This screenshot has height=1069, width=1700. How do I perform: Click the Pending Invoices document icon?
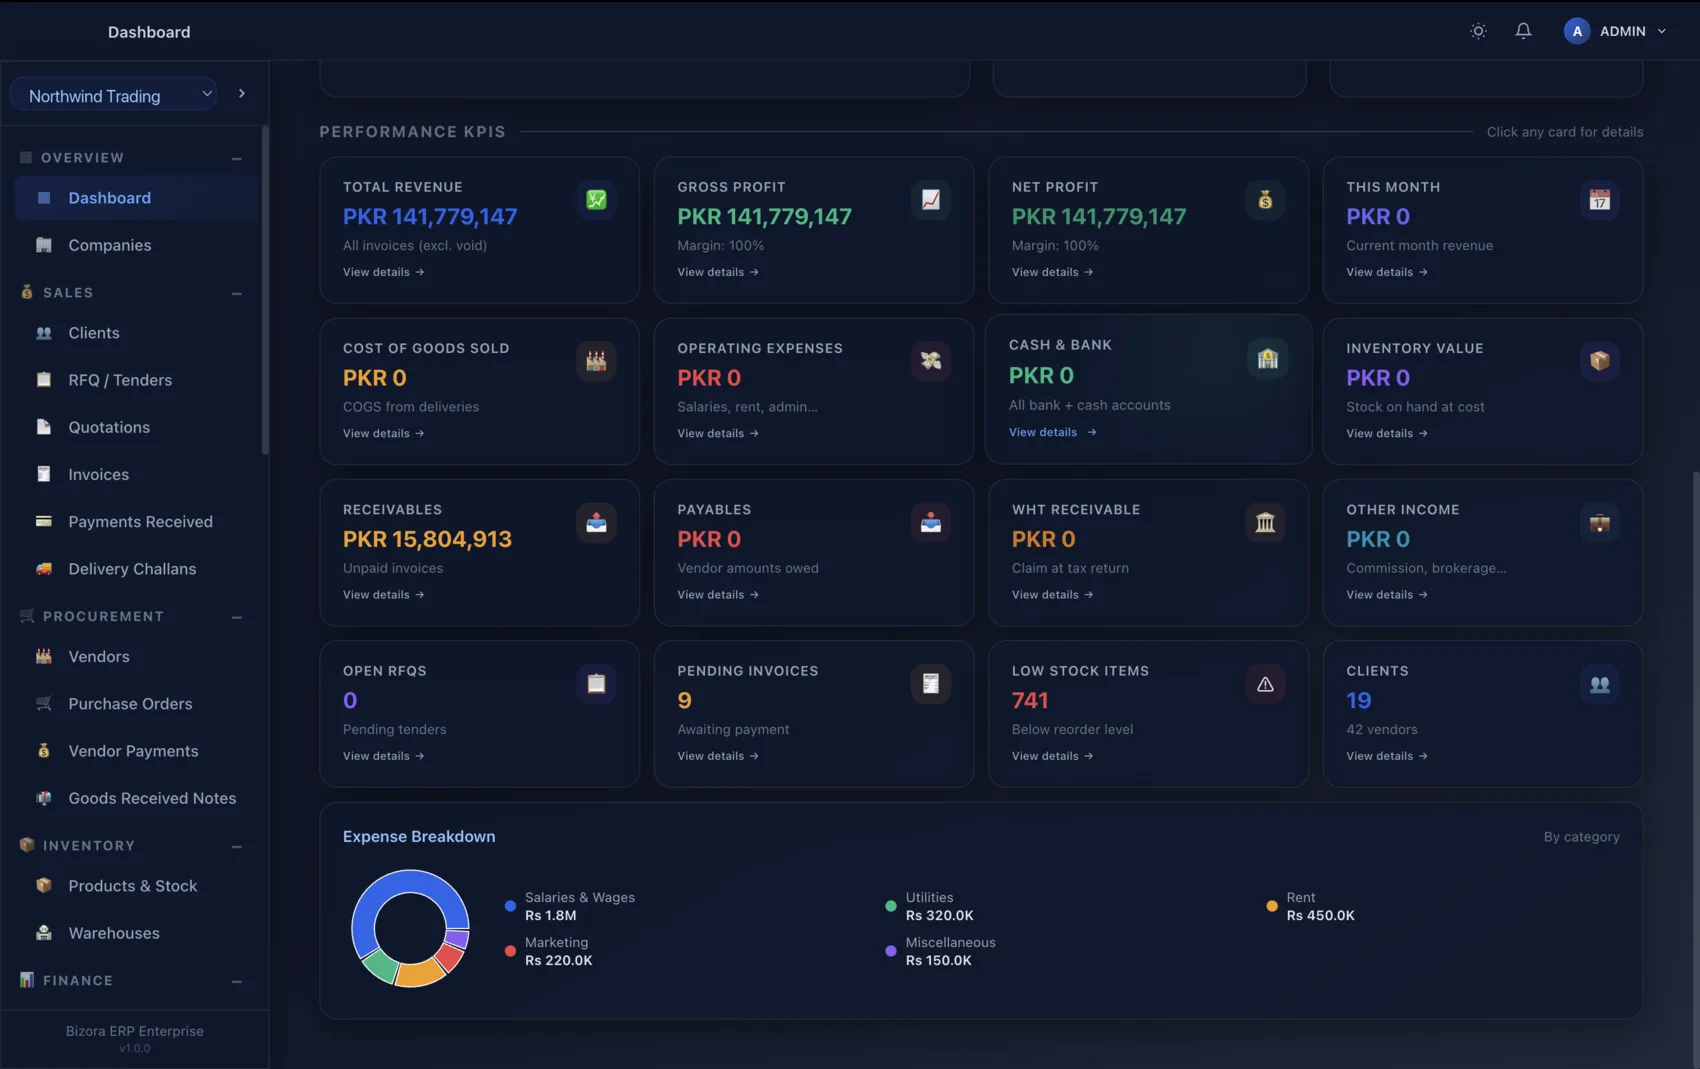point(931,684)
